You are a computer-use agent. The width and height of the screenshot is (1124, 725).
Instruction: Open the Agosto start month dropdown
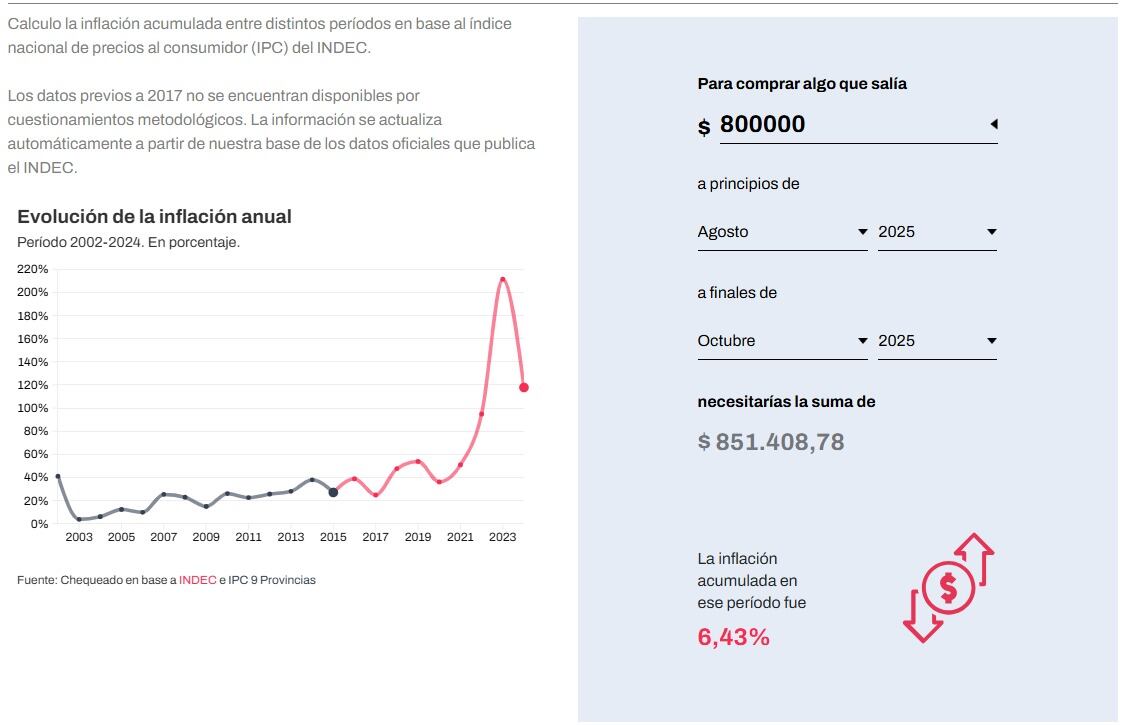[782, 231]
